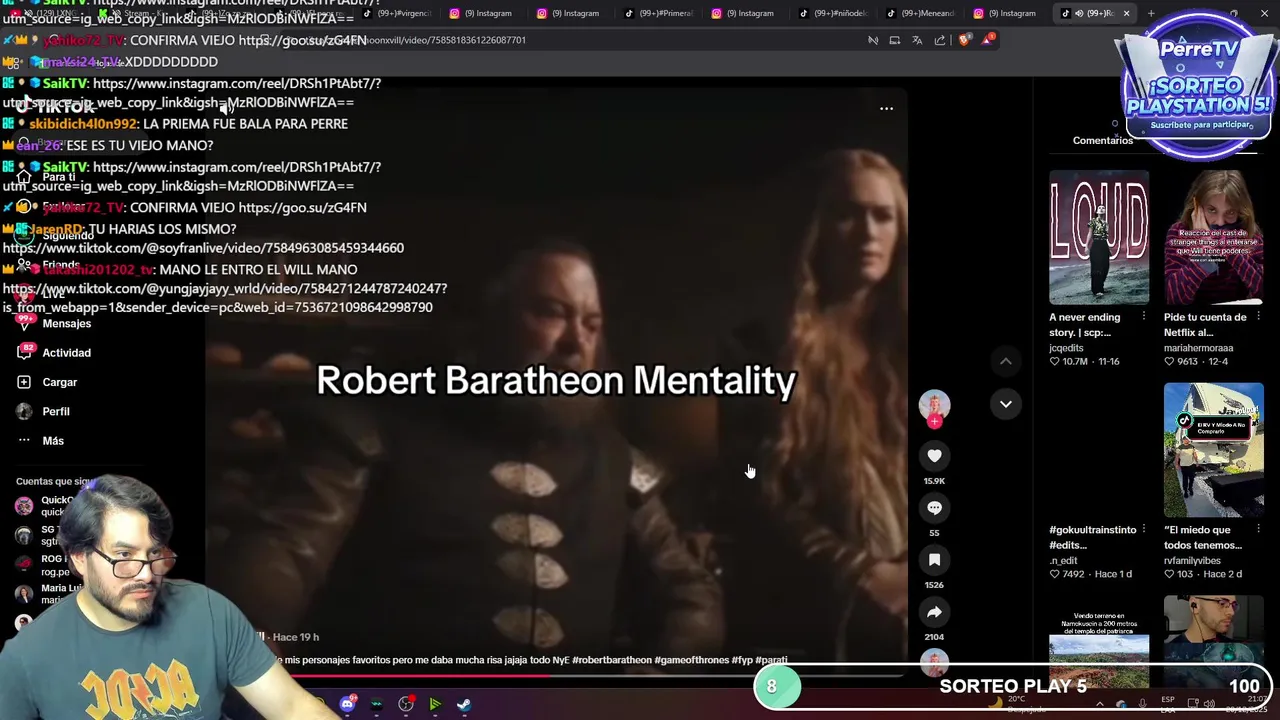Close the active browser tab

coord(1126,13)
